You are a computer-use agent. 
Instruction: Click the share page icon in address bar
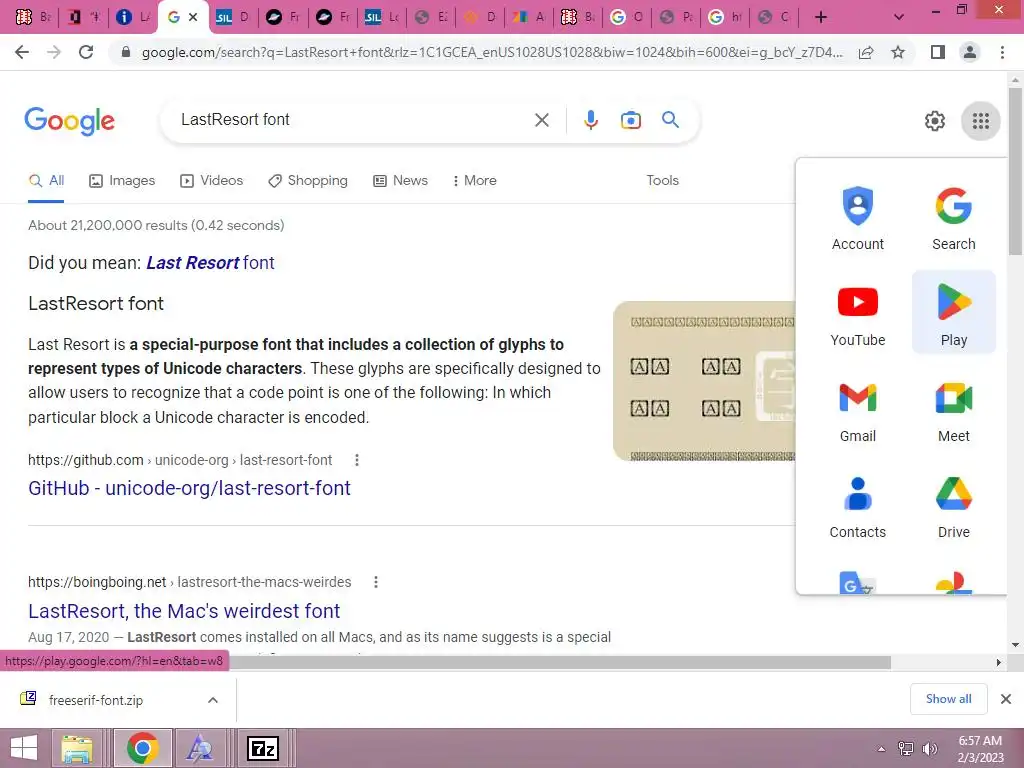point(866,52)
